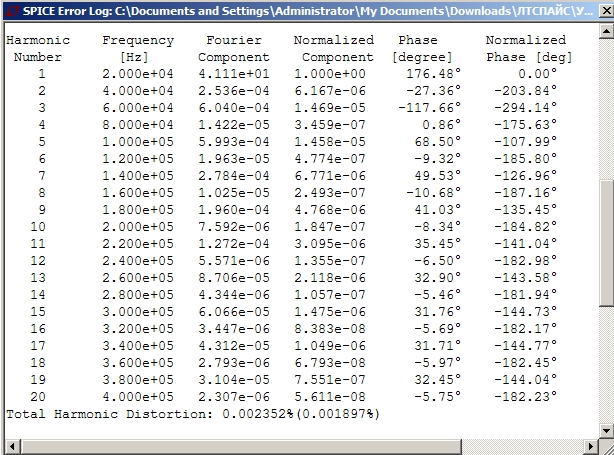Image resolution: width=614 pixels, height=455 pixels.
Task: Click normalized component 5.611e-08
Action: (x=330, y=397)
